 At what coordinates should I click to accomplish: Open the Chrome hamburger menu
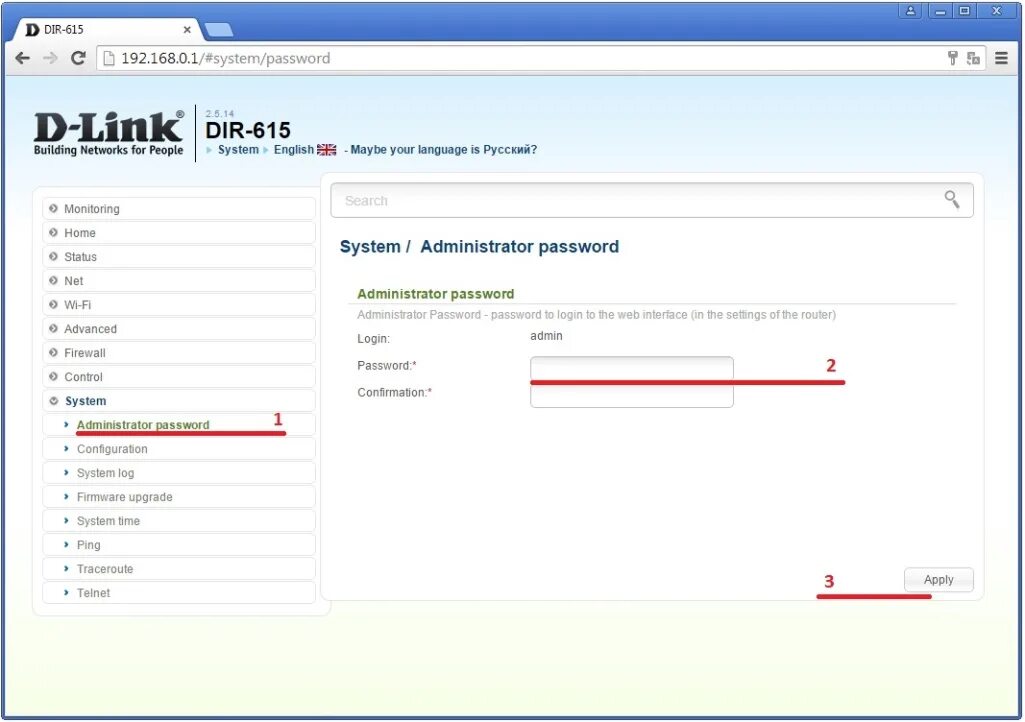[x=1001, y=58]
